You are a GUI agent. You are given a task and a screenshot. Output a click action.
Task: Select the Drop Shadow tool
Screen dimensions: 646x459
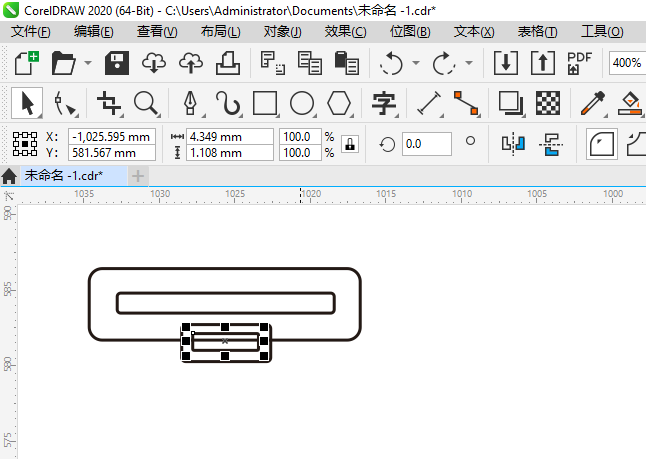pyautogui.click(x=510, y=103)
